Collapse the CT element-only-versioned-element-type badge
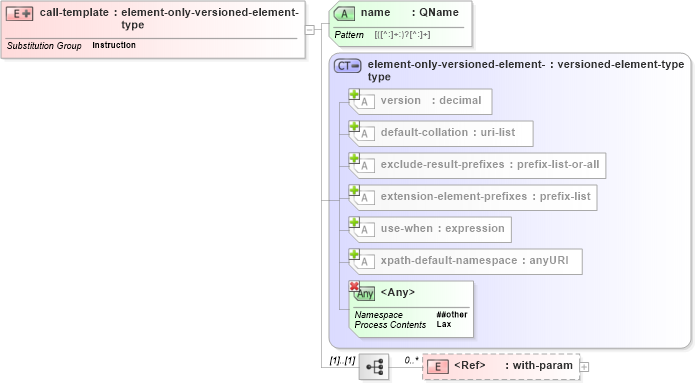Screen dimensions: 696x384 point(348,66)
